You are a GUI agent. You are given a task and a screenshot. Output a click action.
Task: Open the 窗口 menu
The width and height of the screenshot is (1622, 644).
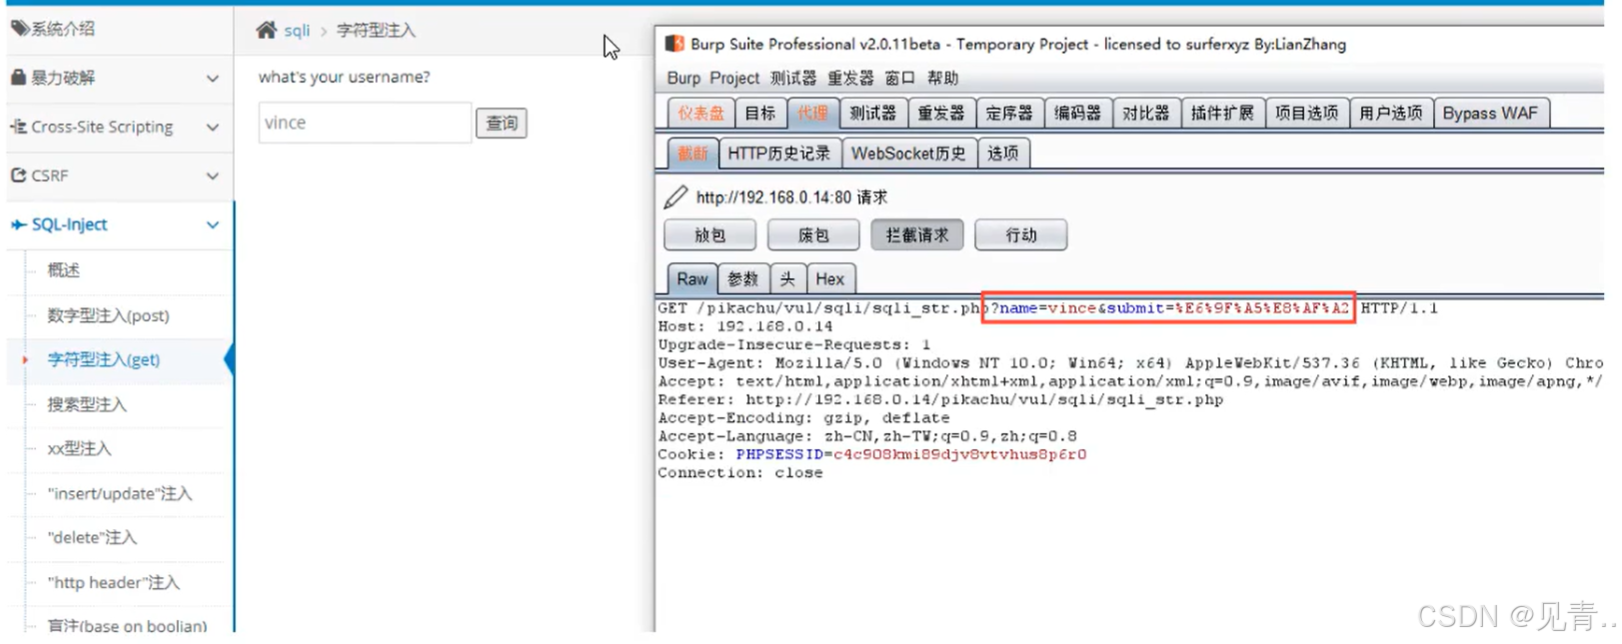[x=900, y=78]
